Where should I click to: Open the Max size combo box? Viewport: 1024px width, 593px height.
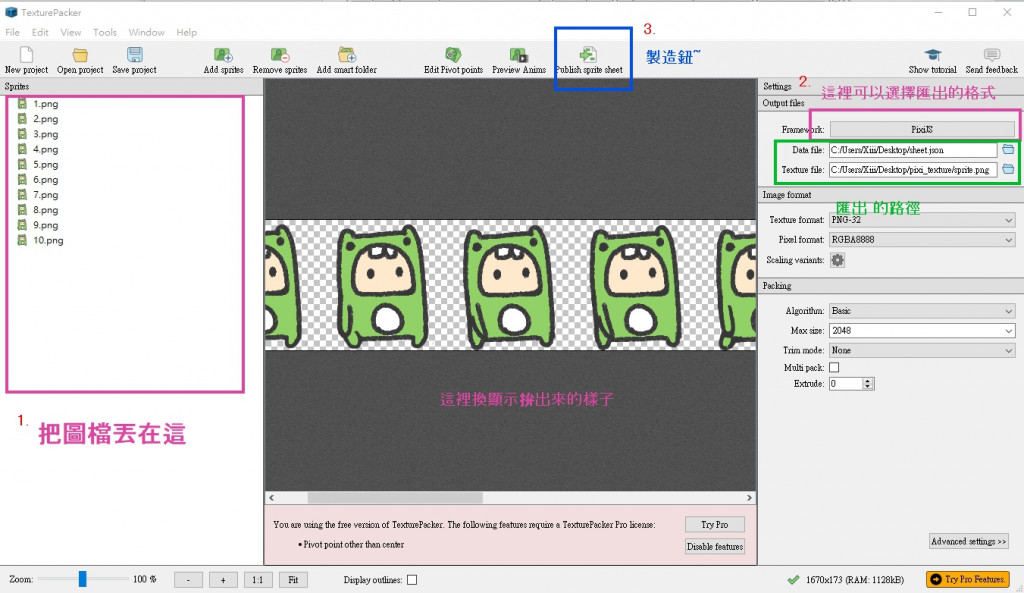click(x=922, y=330)
